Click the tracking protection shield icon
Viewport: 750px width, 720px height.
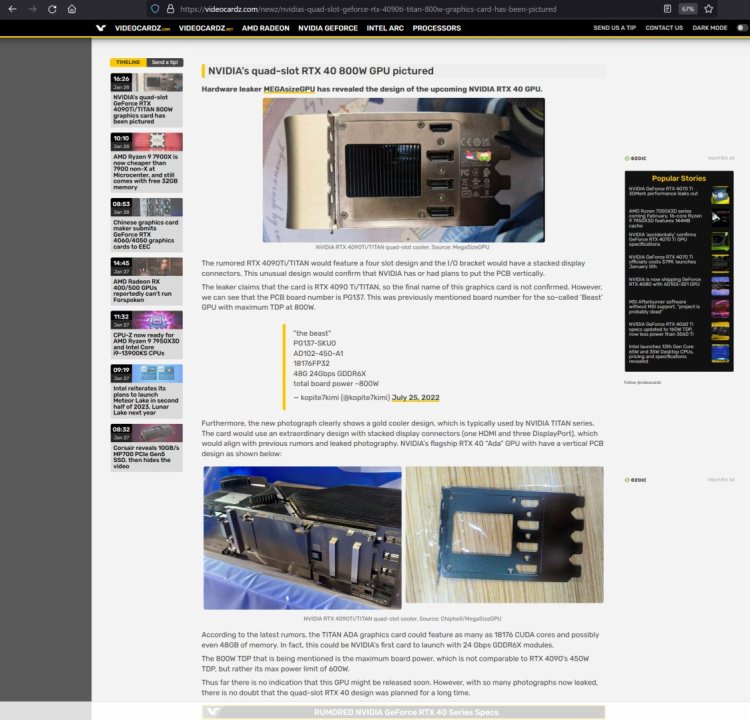pos(155,9)
